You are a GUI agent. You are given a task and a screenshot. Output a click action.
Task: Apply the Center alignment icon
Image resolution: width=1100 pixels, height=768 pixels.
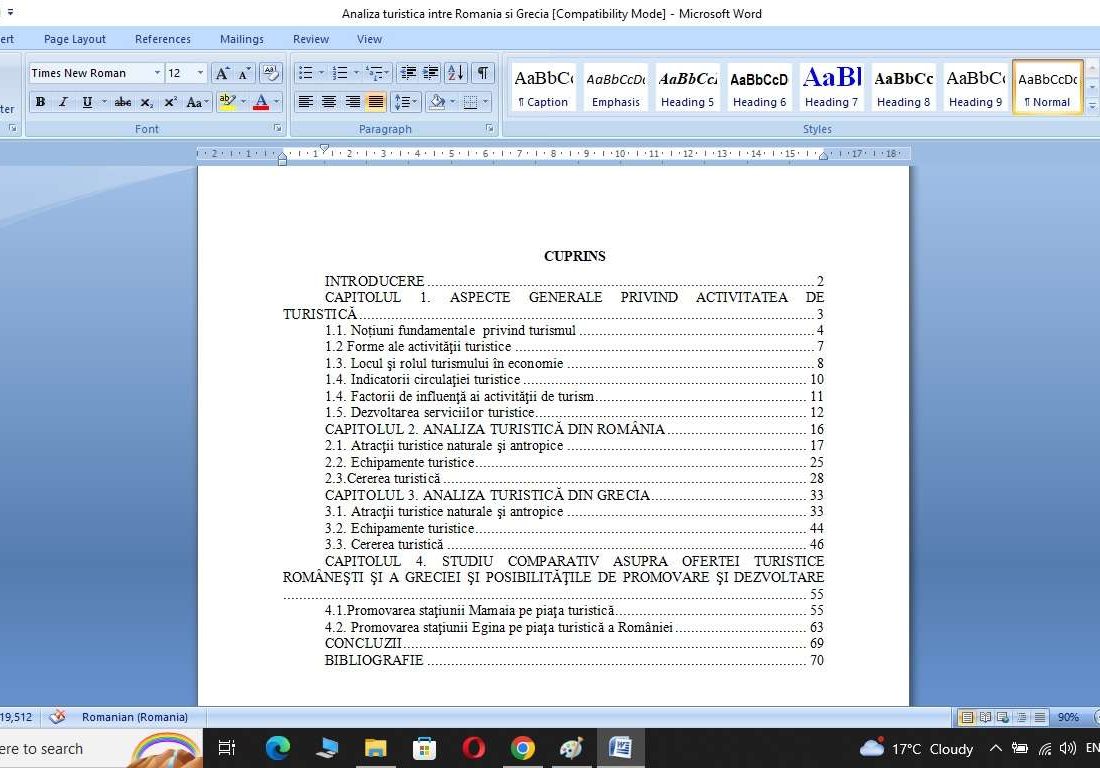coord(329,102)
